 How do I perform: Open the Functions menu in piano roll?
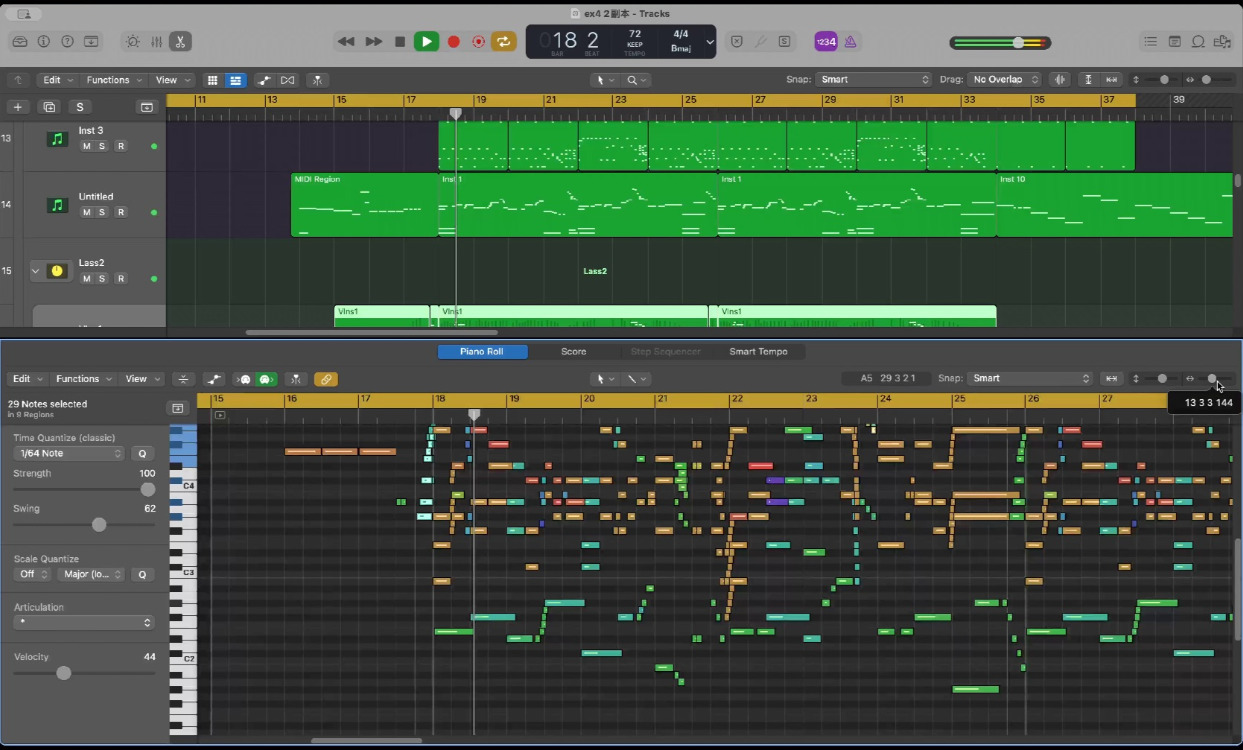[x=83, y=379]
